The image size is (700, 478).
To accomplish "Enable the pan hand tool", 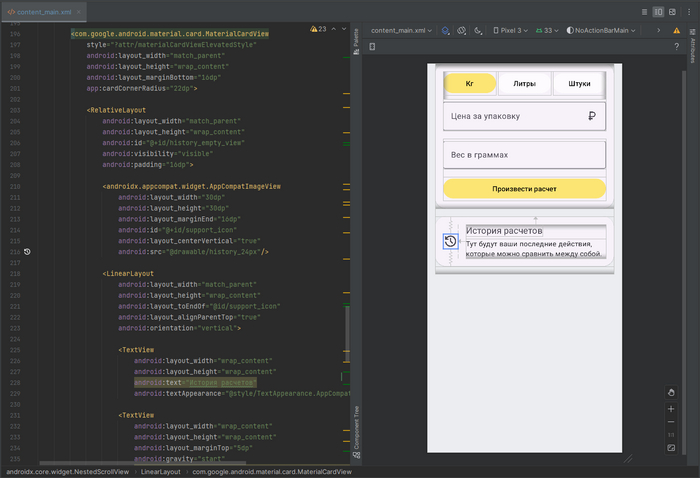I will [x=671, y=392].
